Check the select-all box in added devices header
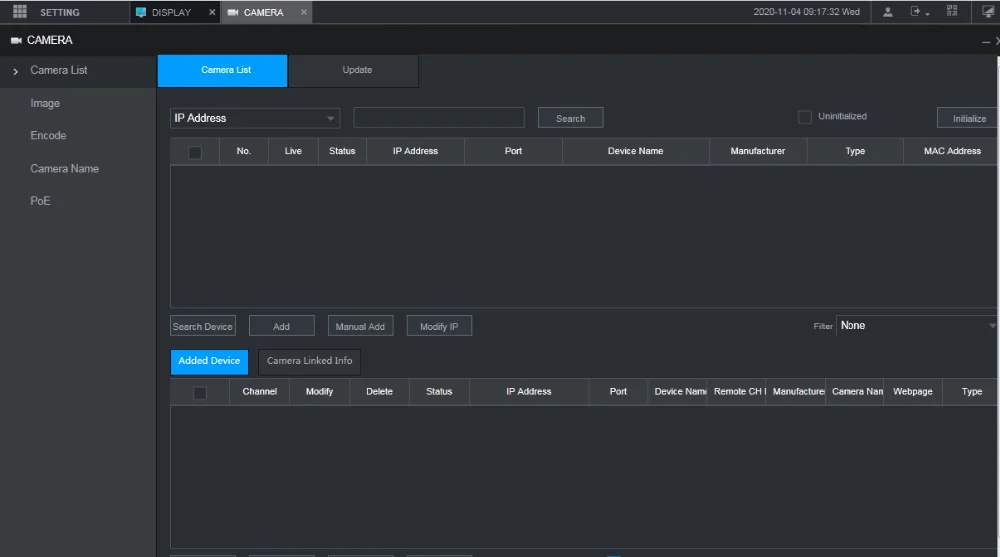 [x=200, y=392]
